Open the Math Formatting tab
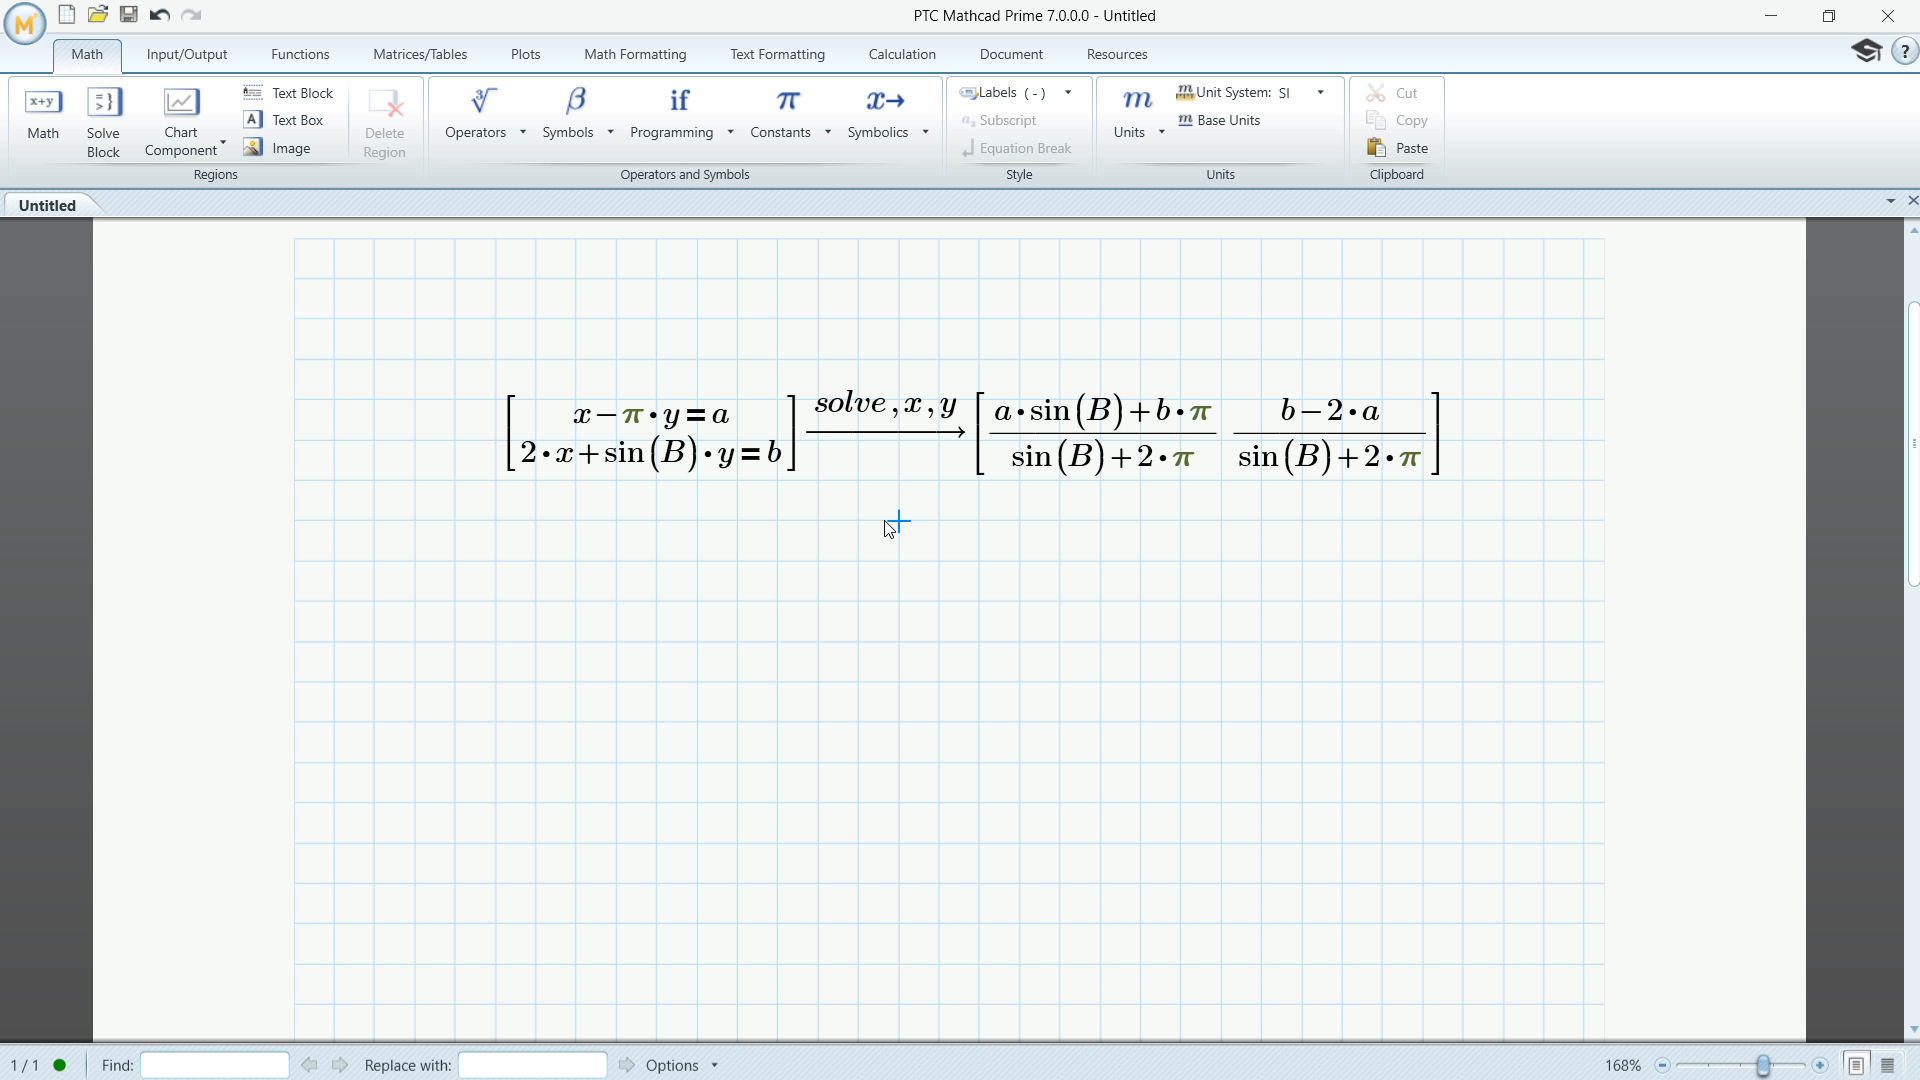 pyautogui.click(x=635, y=54)
